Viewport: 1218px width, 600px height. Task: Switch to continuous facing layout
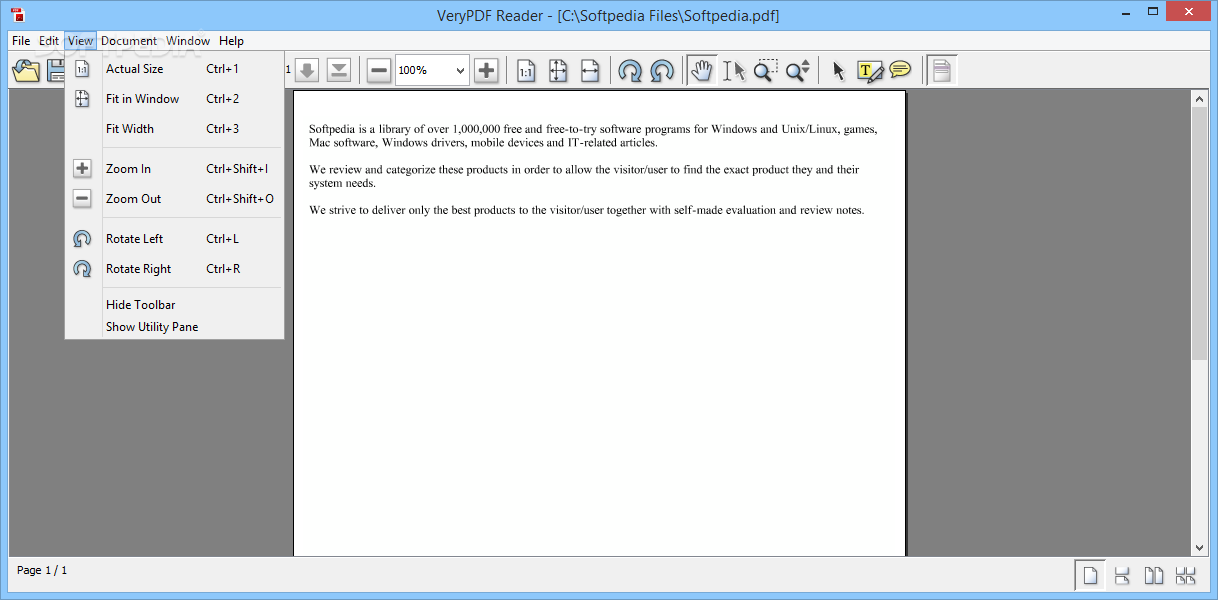point(1186,575)
